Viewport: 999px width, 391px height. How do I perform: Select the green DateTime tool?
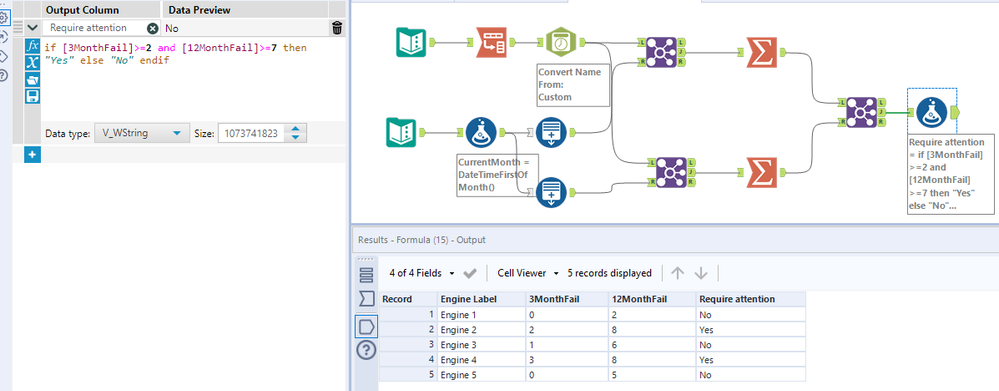click(x=561, y=43)
